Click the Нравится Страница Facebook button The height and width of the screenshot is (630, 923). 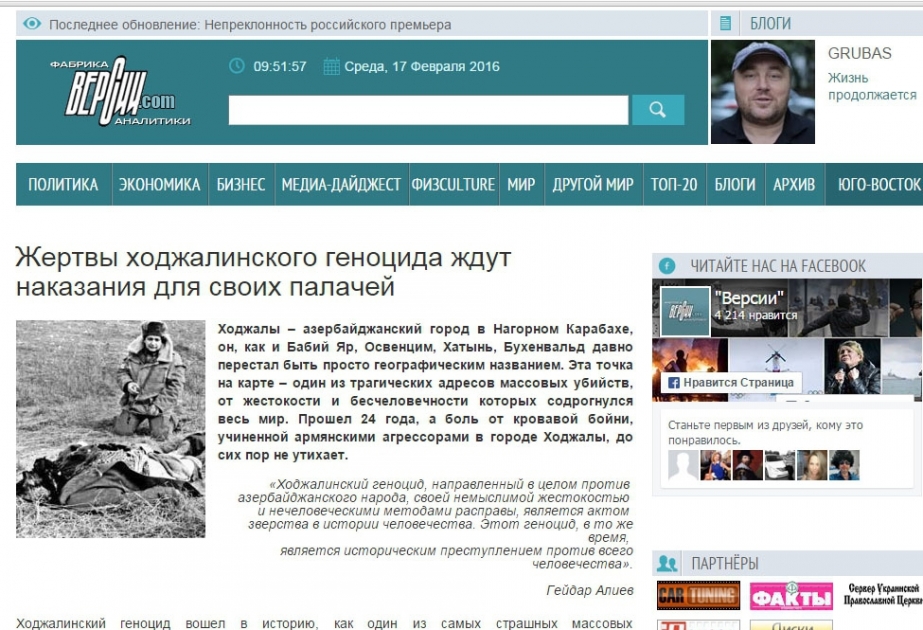(x=731, y=383)
